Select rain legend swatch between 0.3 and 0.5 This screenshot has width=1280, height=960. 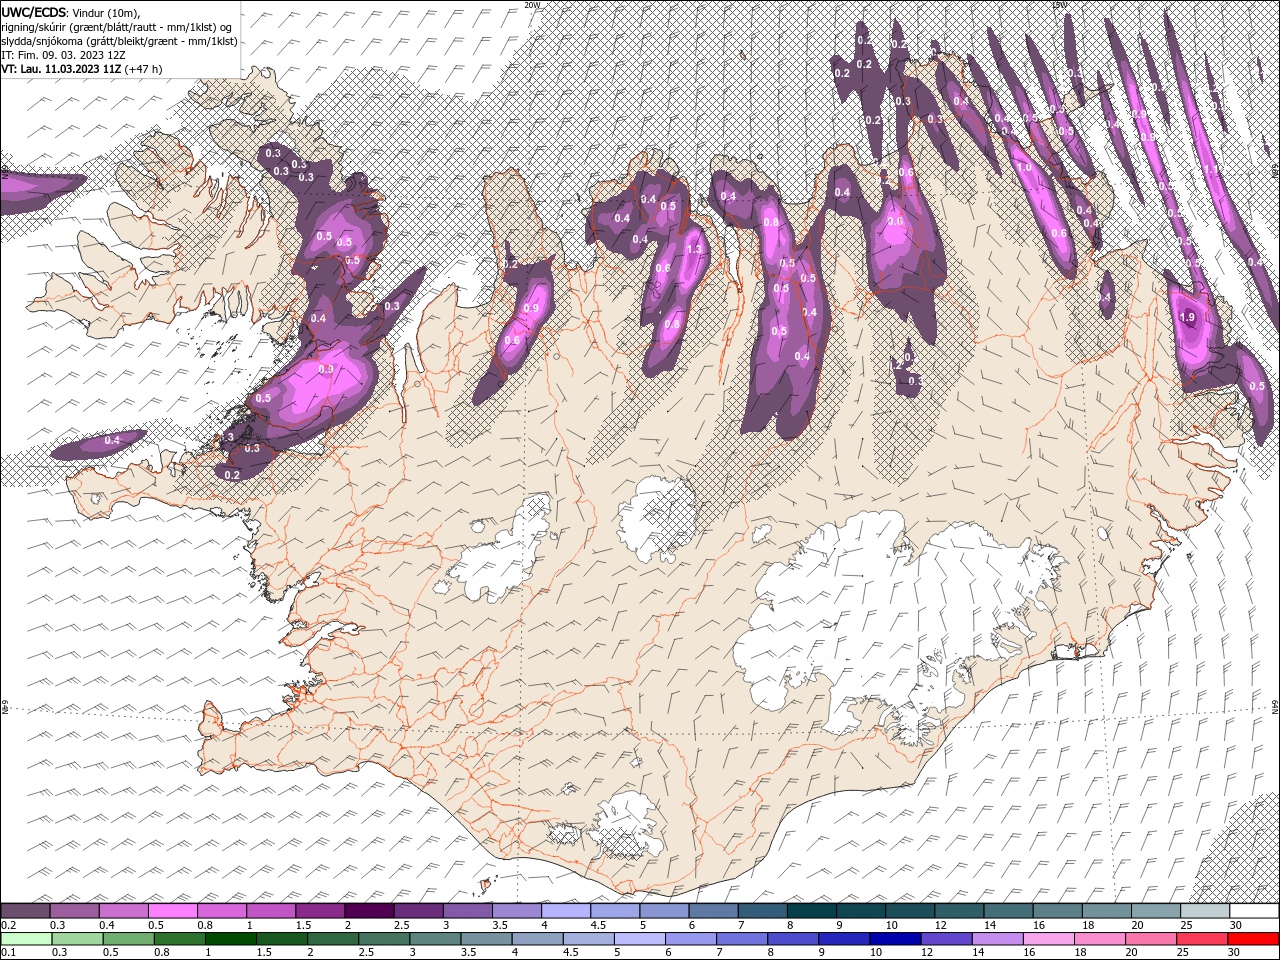pyautogui.click(x=78, y=939)
